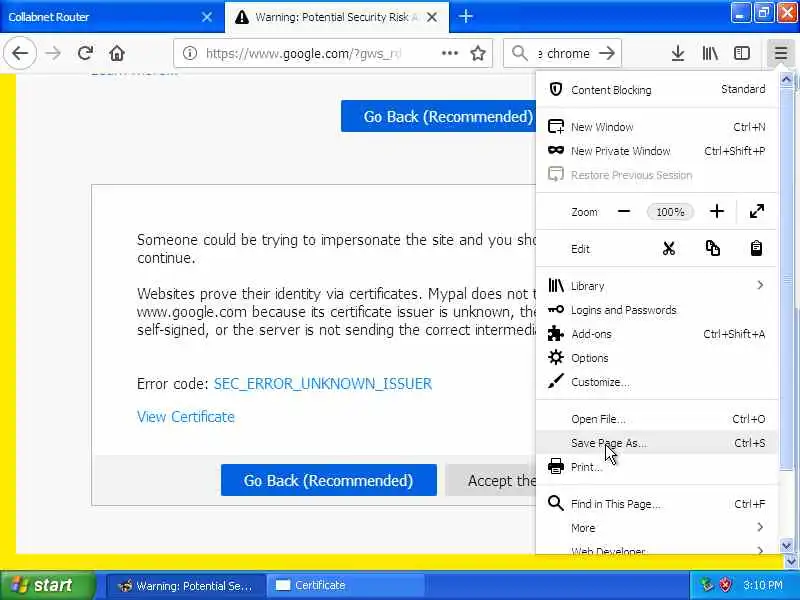Enter full screen with the arrows icon
Viewport: 800px width, 600px height.
tap(757, 211)
